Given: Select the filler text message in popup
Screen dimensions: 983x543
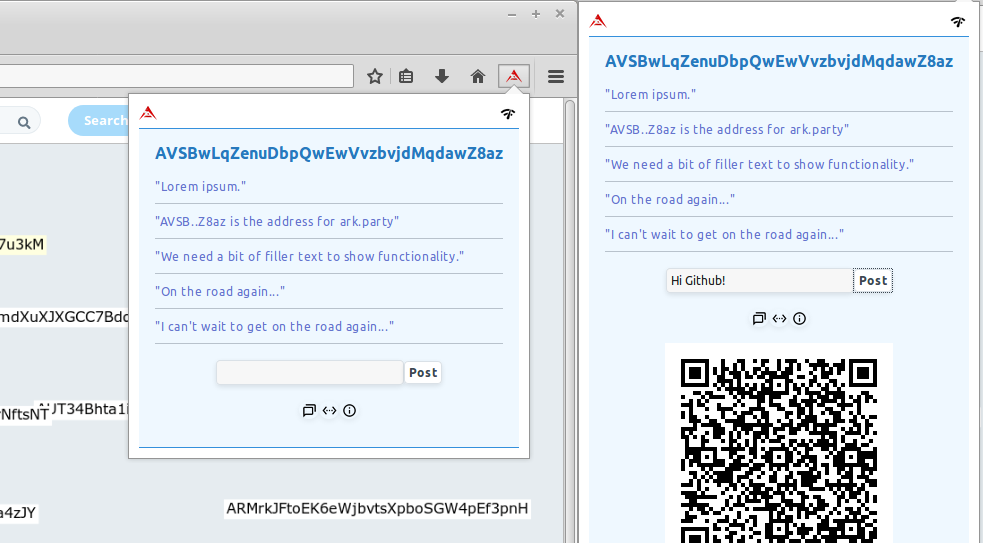Looking at the screenshot, I should point(310,256).
